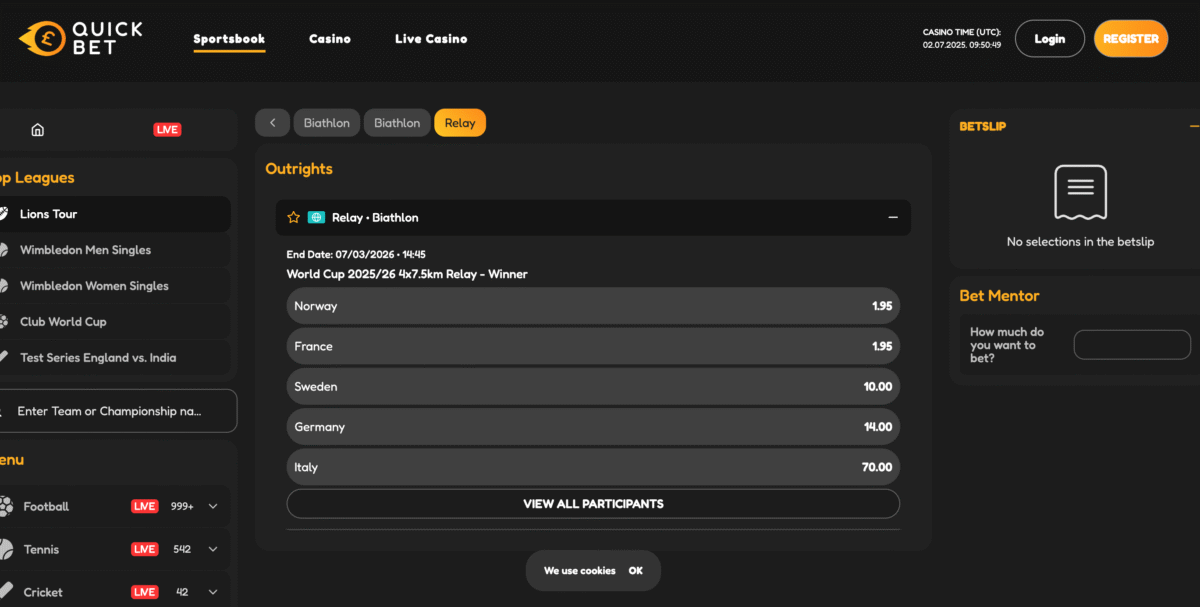Click the Casino Time UTC clock

point(962,39)
